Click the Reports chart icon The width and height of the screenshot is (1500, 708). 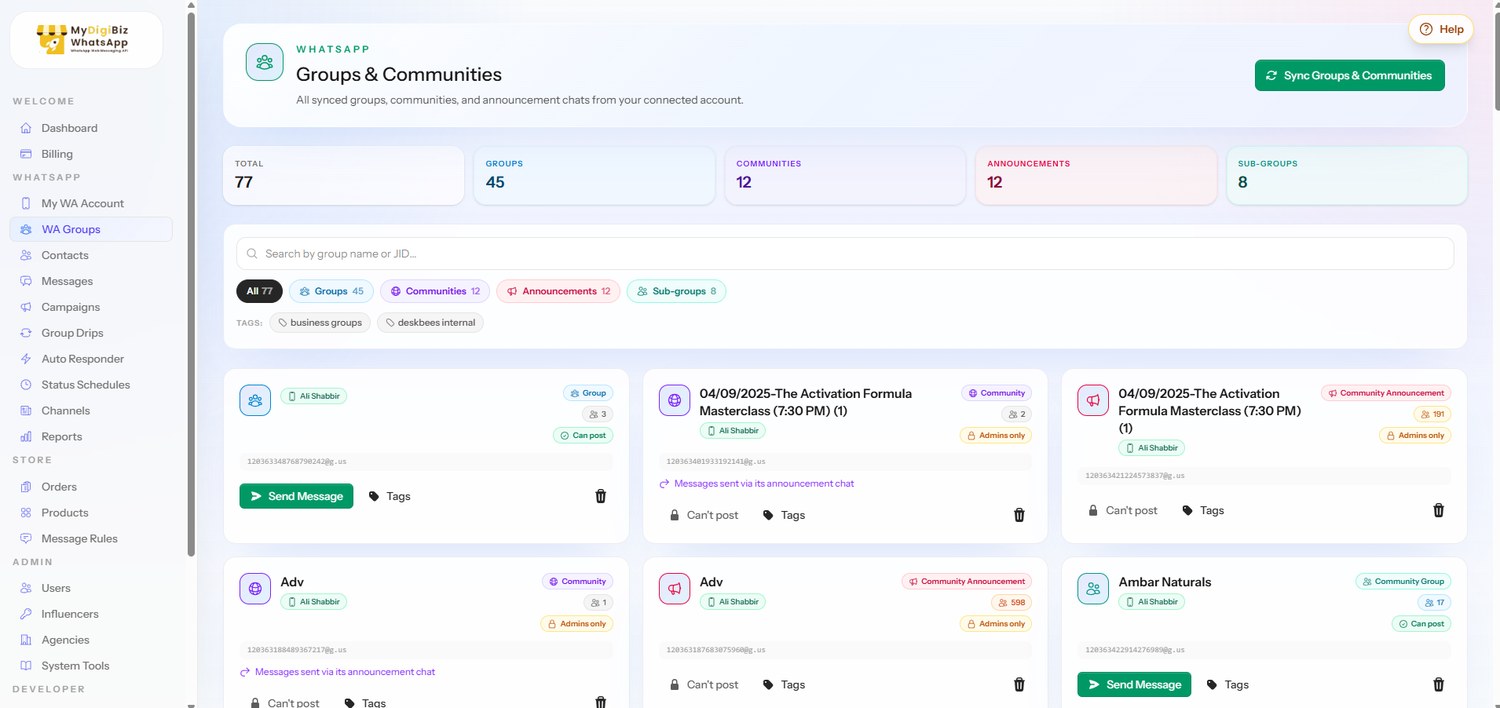(26, 437)
